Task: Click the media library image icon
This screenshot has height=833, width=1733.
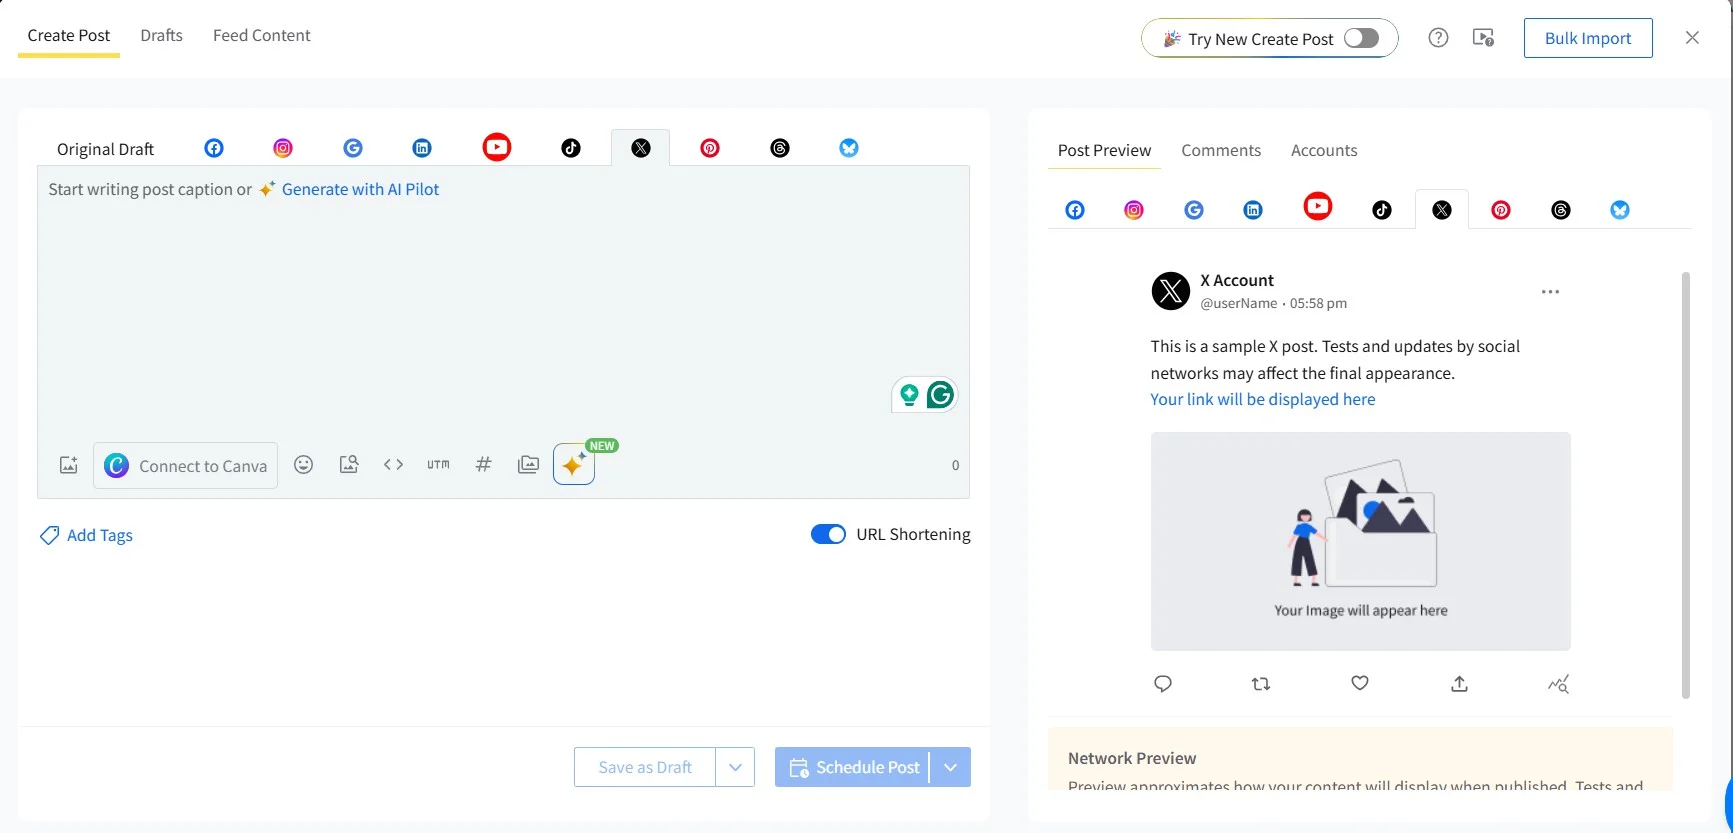Action: pos(349,464)
